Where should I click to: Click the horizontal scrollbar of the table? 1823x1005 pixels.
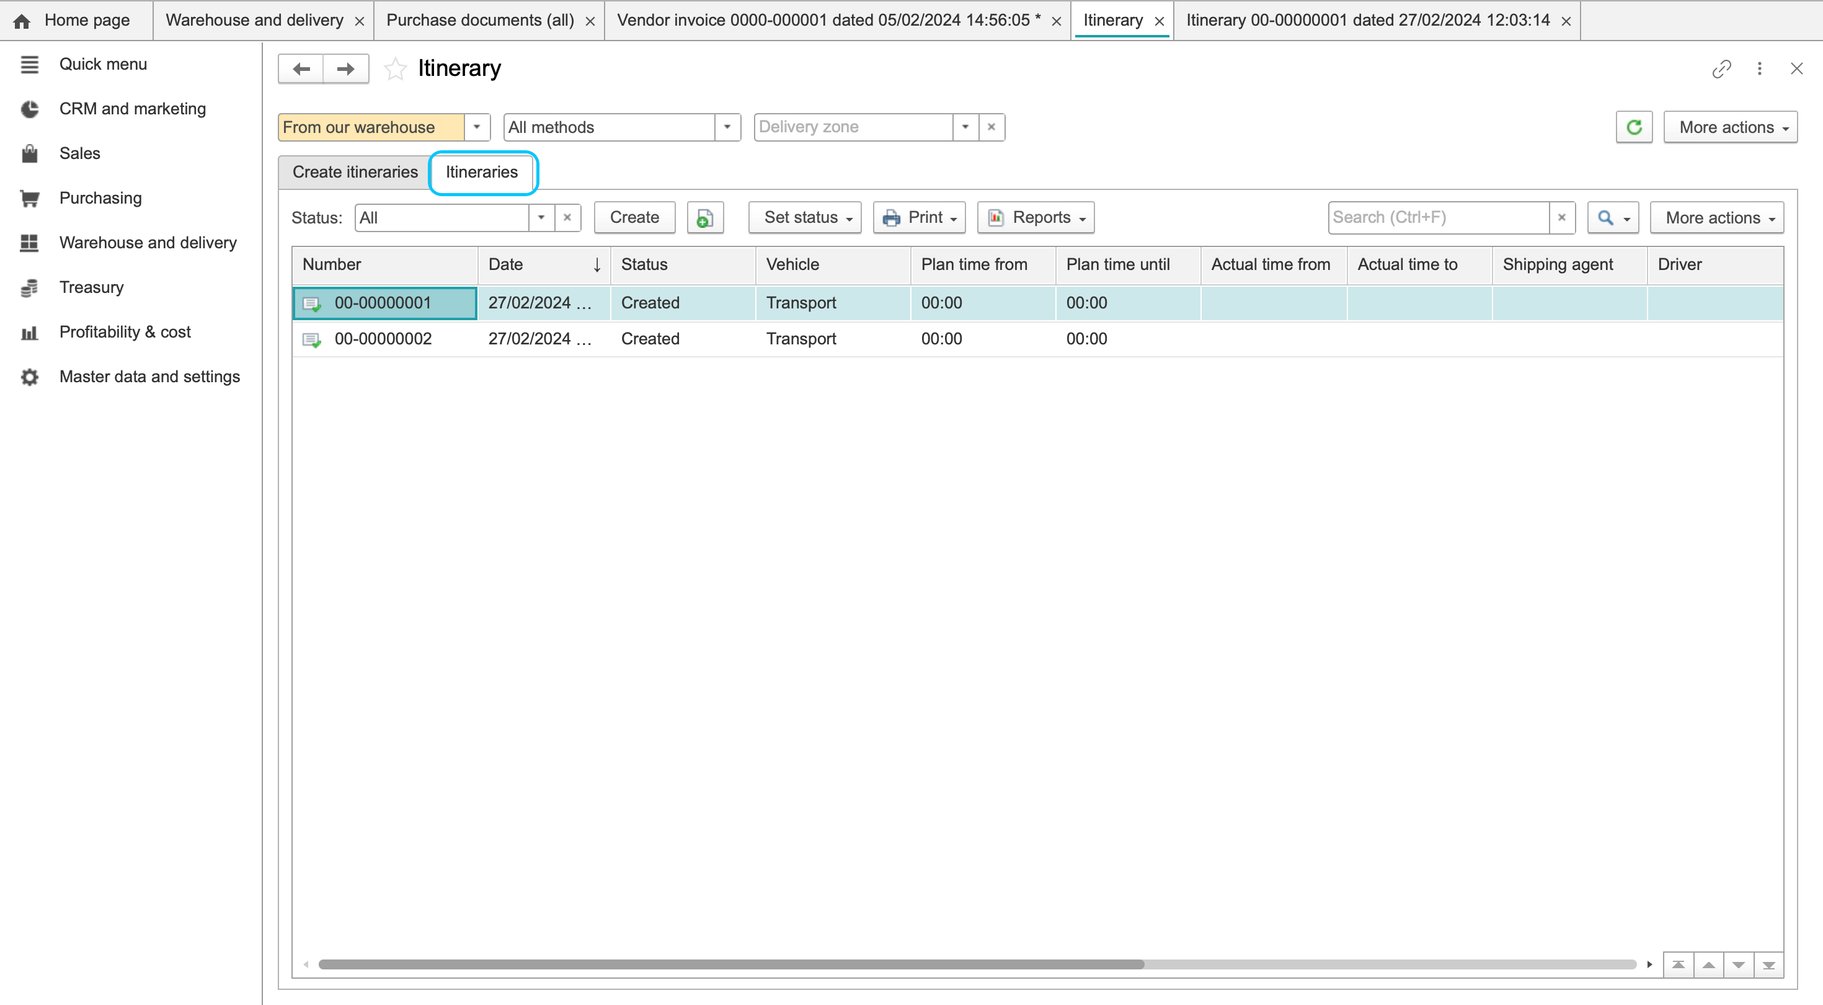click(731, 965)
